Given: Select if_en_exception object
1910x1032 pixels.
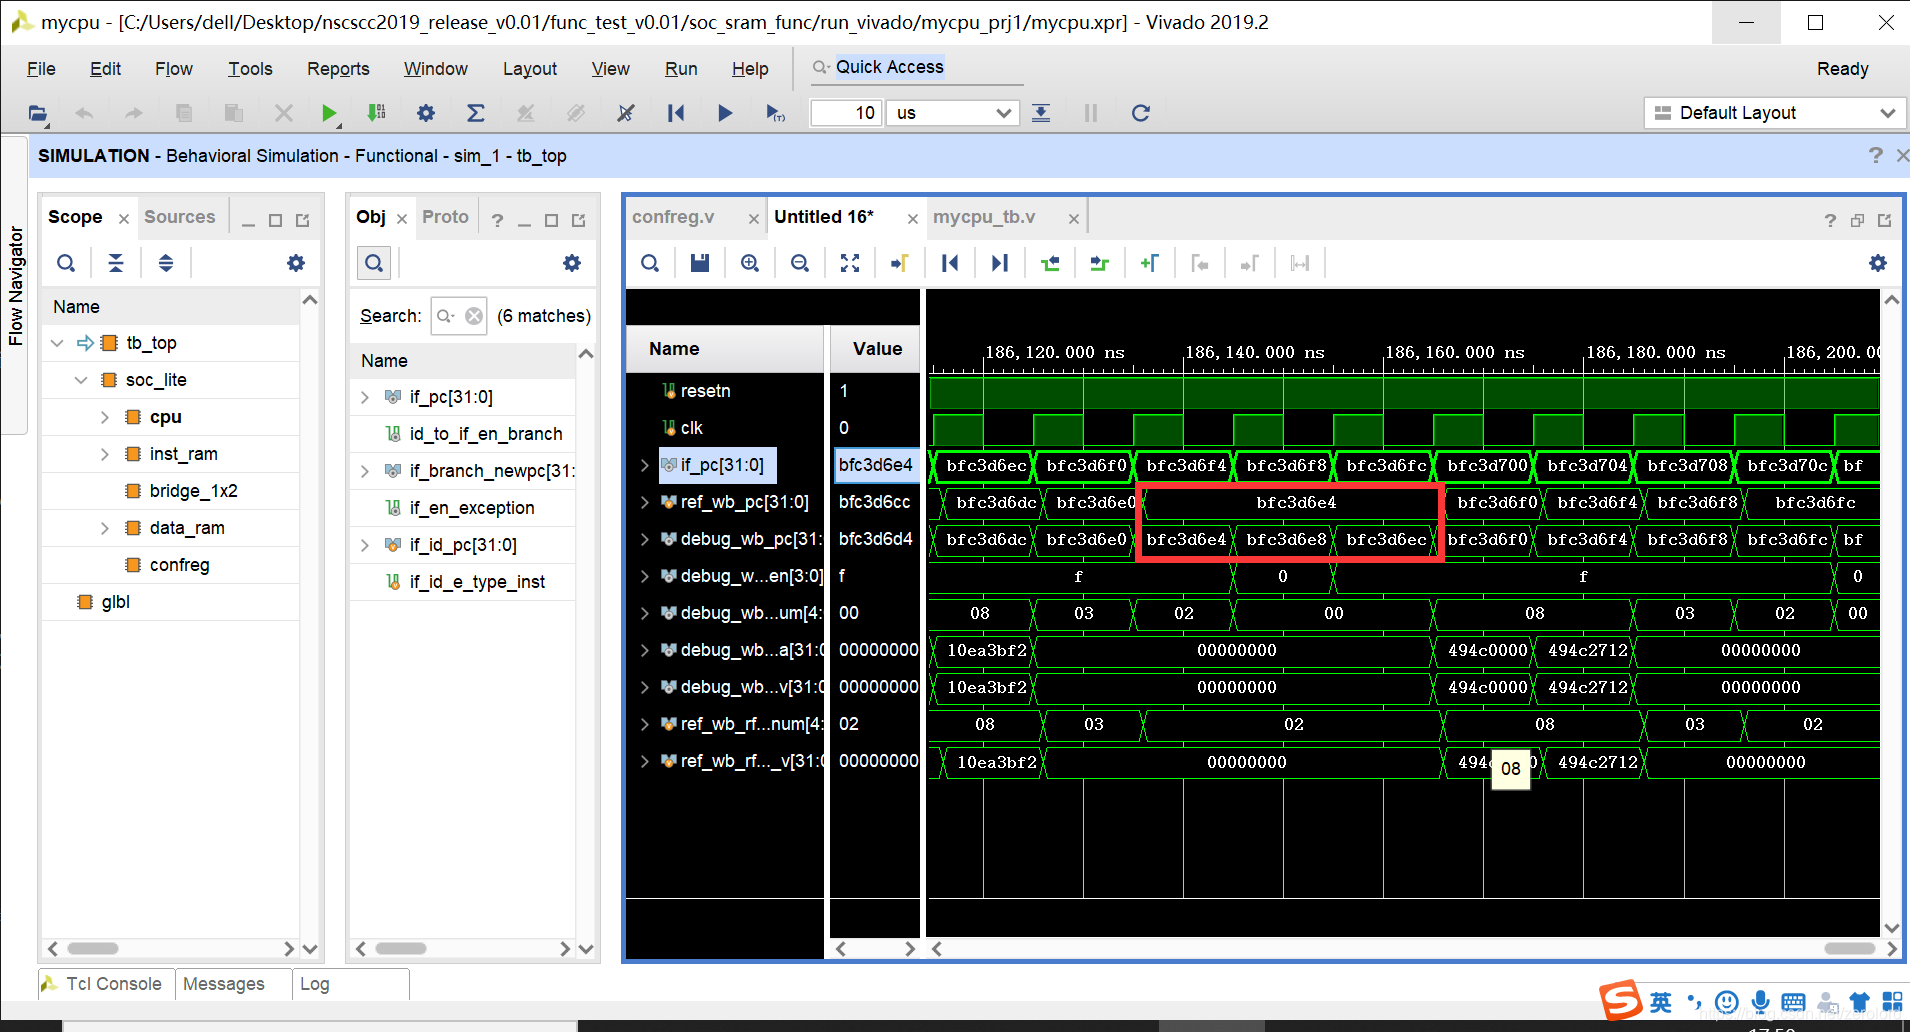Looking at the screenshot, I should point(472,508).
